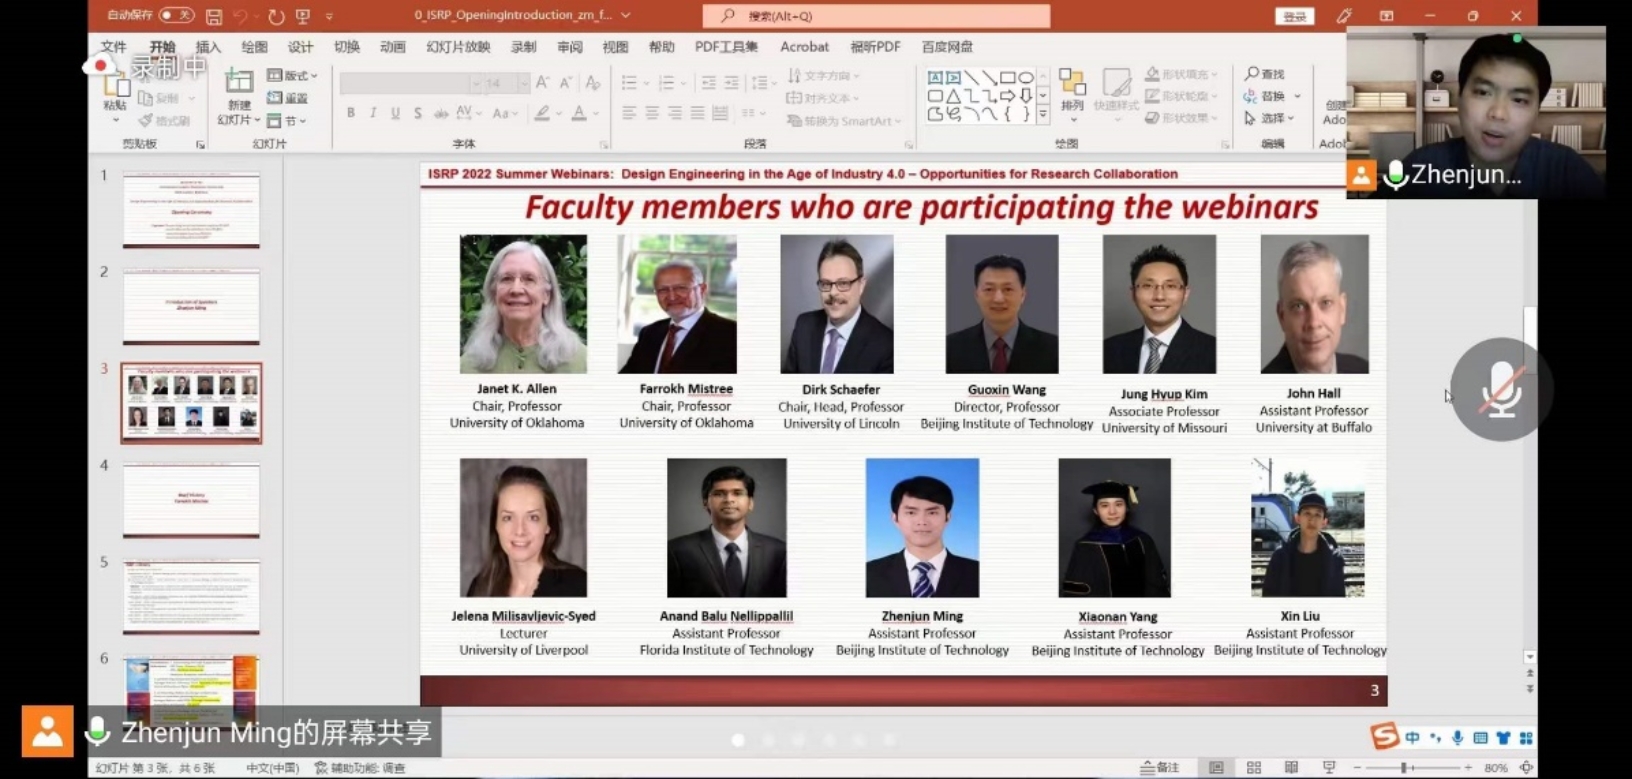Open the Slide Show (幻灯片放映) tab
Viewport: 1632px width, 779px height.
click(458, 47)
